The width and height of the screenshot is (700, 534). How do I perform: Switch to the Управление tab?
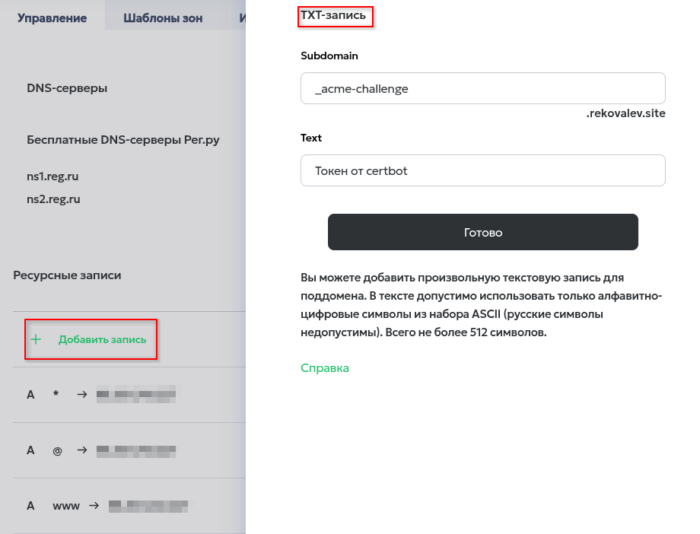coord(52,18)
